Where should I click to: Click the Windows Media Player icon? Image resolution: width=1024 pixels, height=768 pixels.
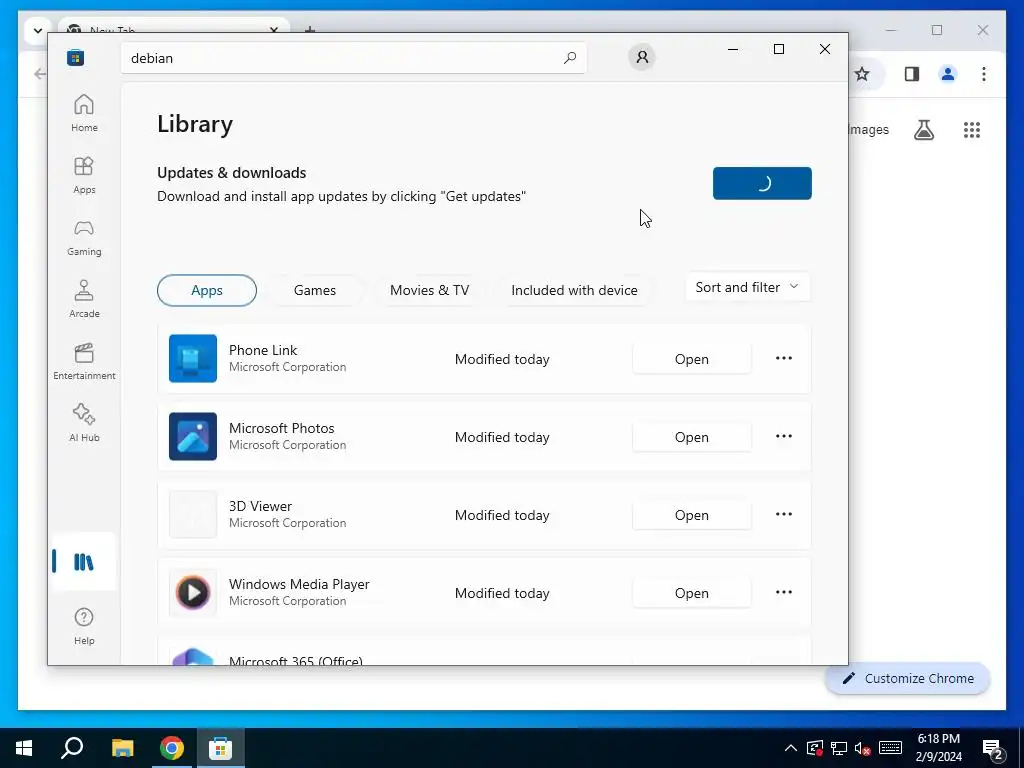tap(193, 592)
